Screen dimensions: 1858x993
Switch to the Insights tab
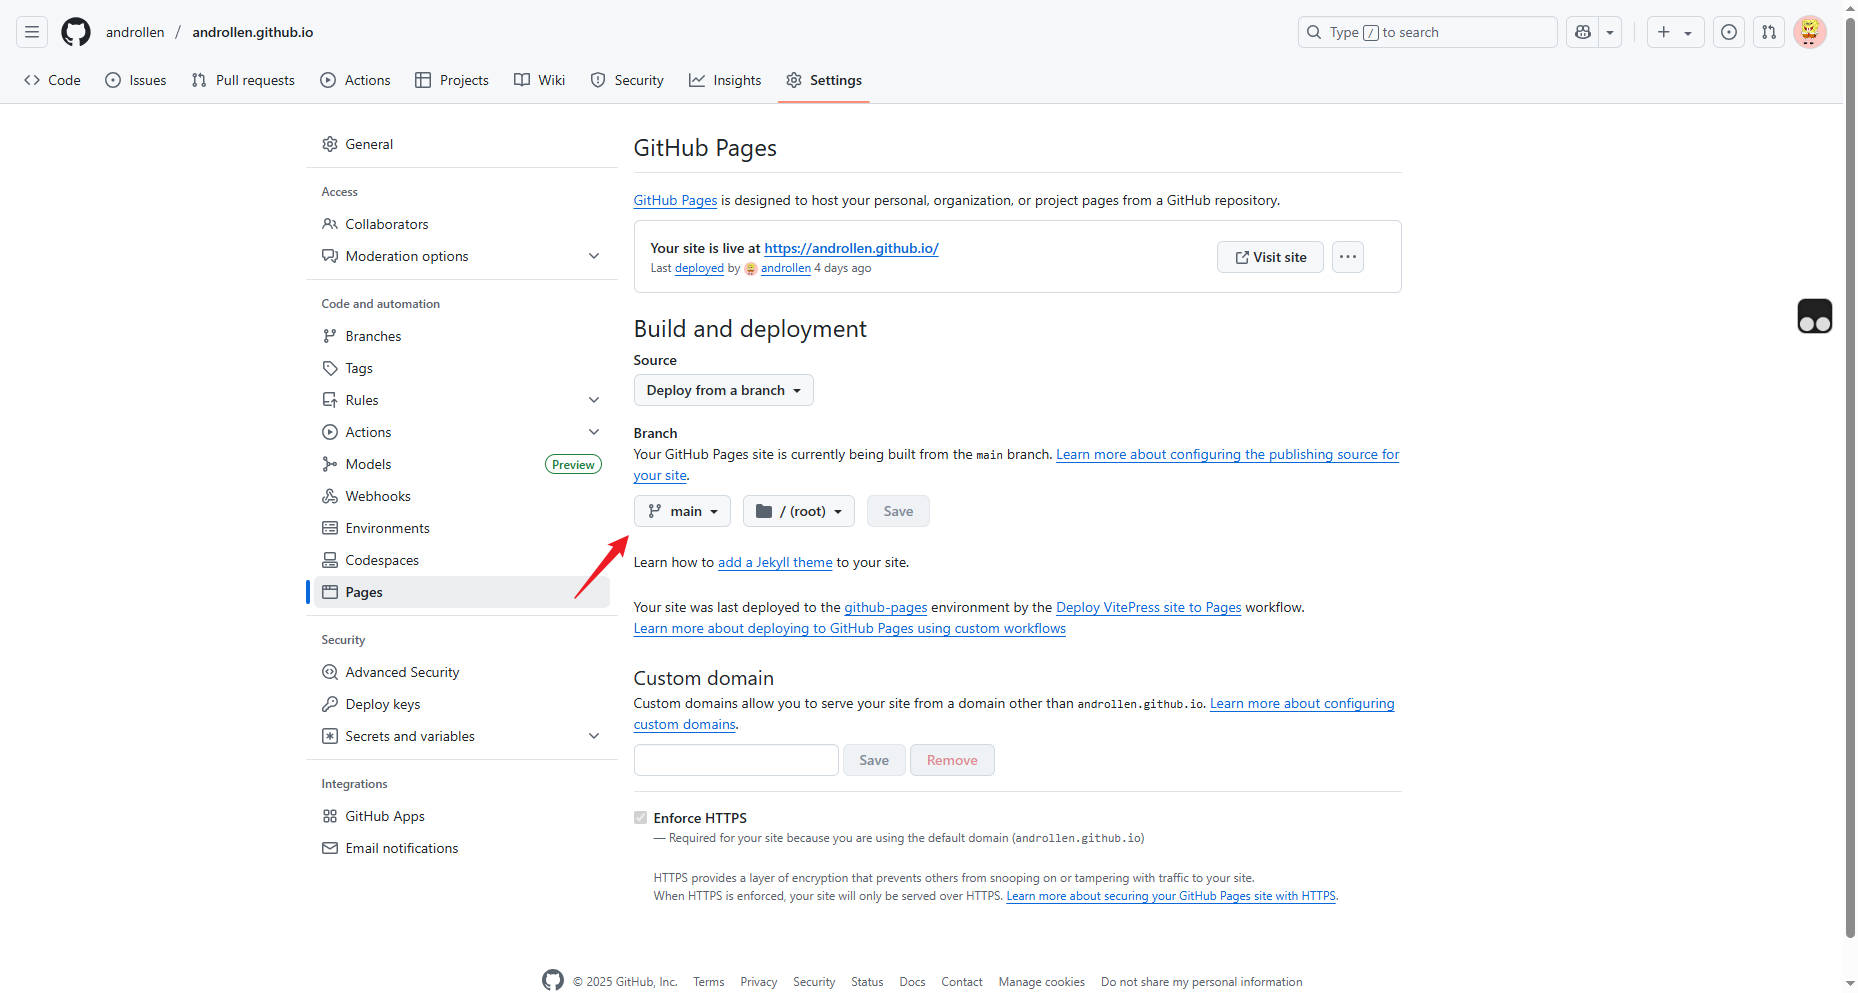[725, 80]
